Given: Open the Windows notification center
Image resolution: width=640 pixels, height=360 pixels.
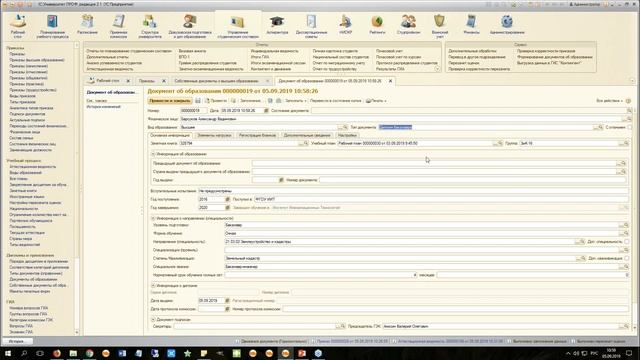Looking at the screenshot, I should pos(629,353).
